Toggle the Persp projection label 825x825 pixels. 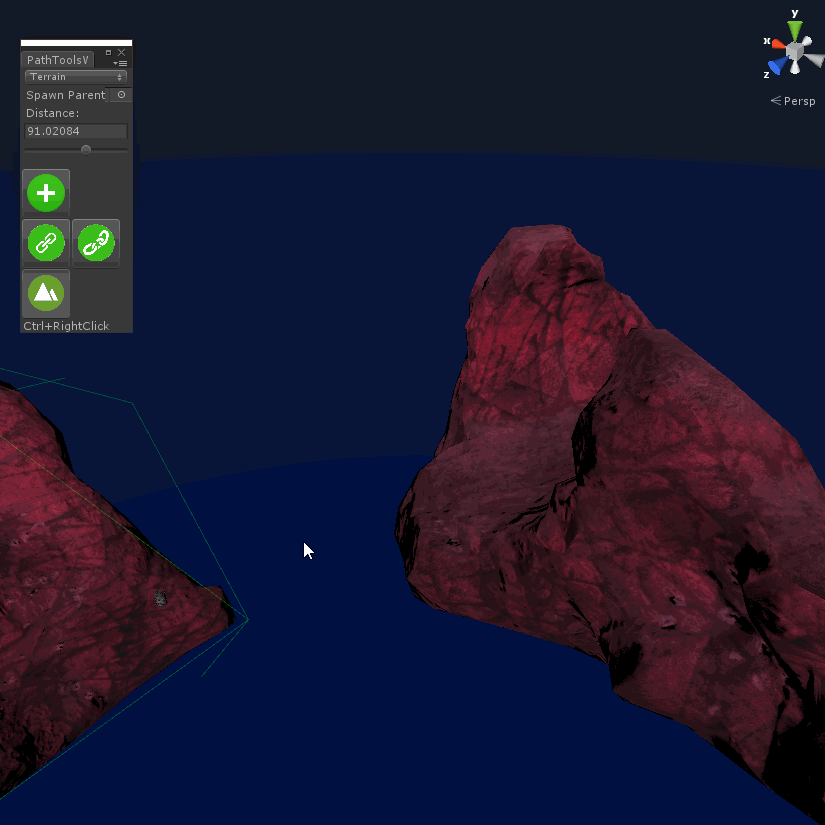coord(793,101)
